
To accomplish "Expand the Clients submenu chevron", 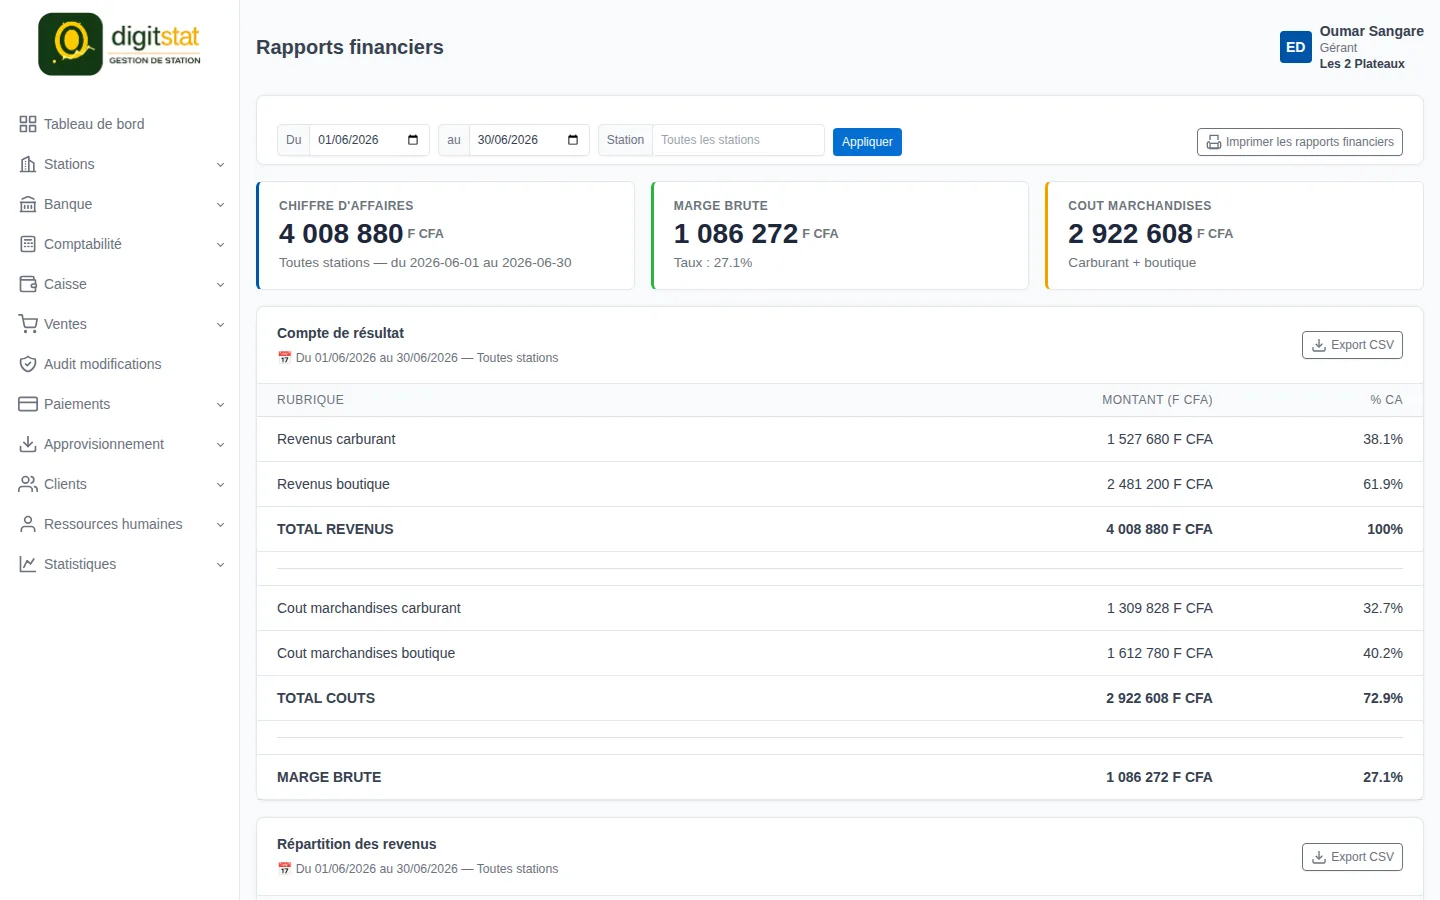I will click(x=220, y=485).
